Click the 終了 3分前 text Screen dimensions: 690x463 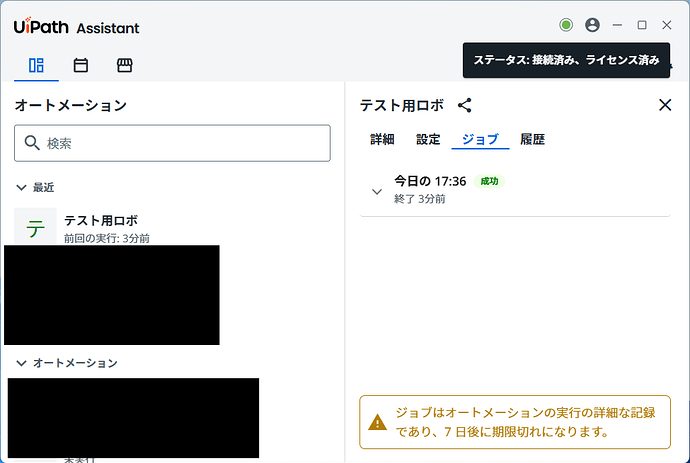[419, 199]
